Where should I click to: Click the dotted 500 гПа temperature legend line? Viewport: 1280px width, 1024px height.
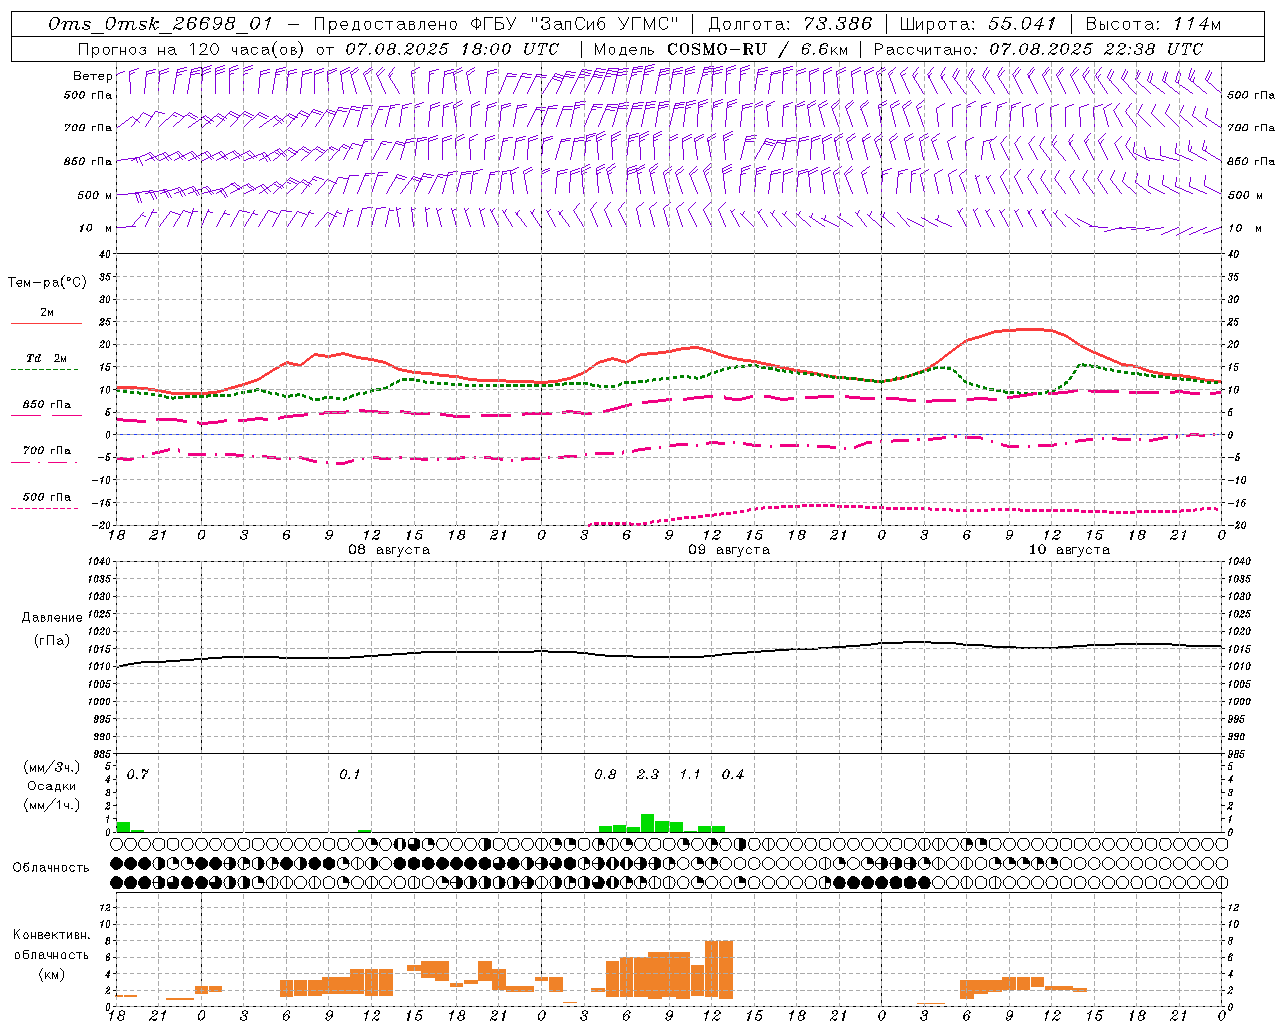coord(46,509)
